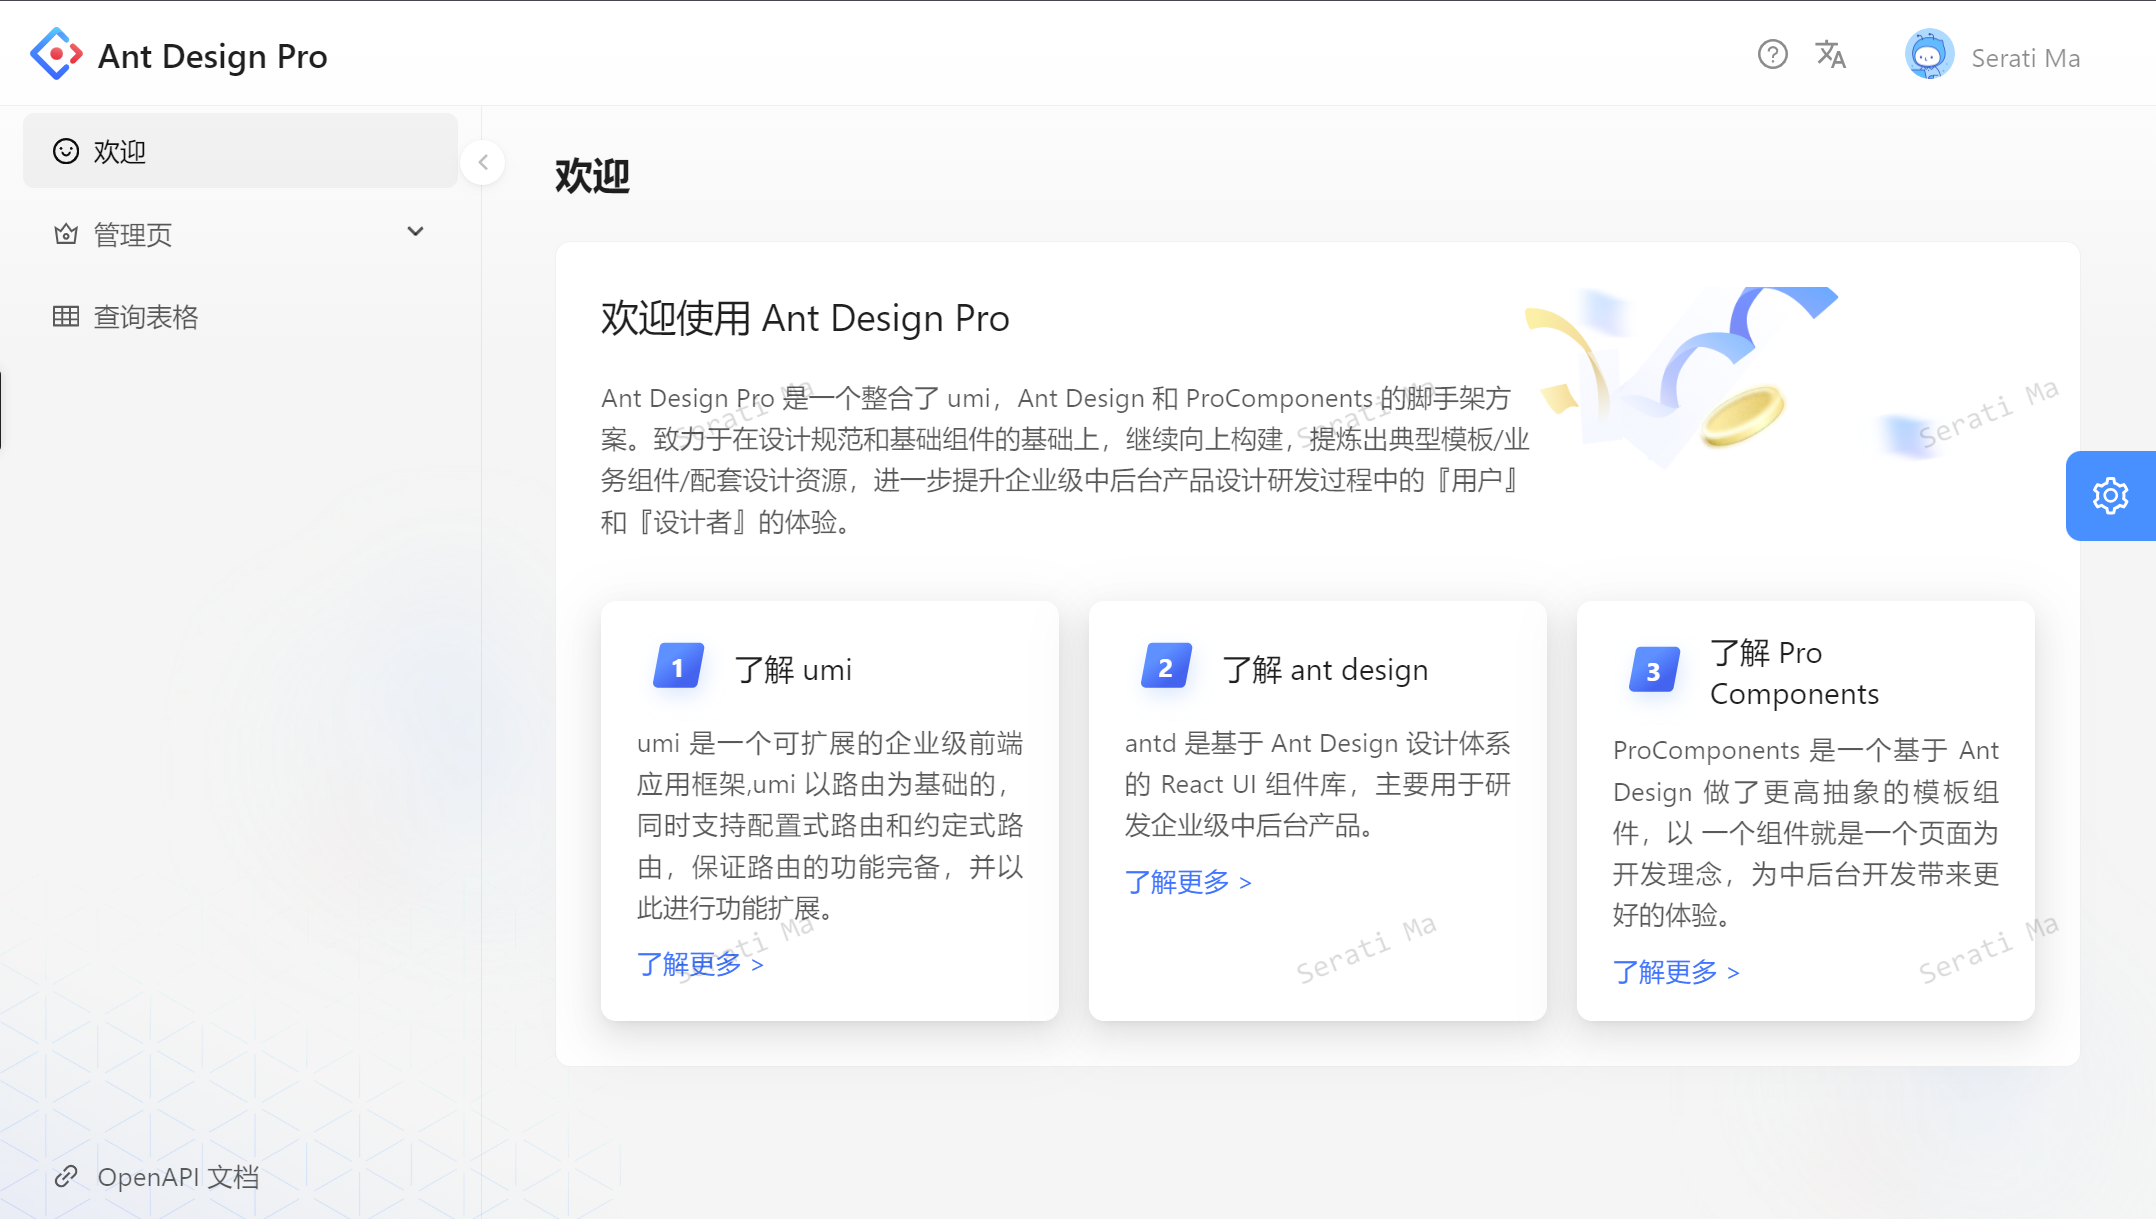2156x1219 pixels.
Task: Open the Serati Ma username dropdown
Action: coord(2025,58)
